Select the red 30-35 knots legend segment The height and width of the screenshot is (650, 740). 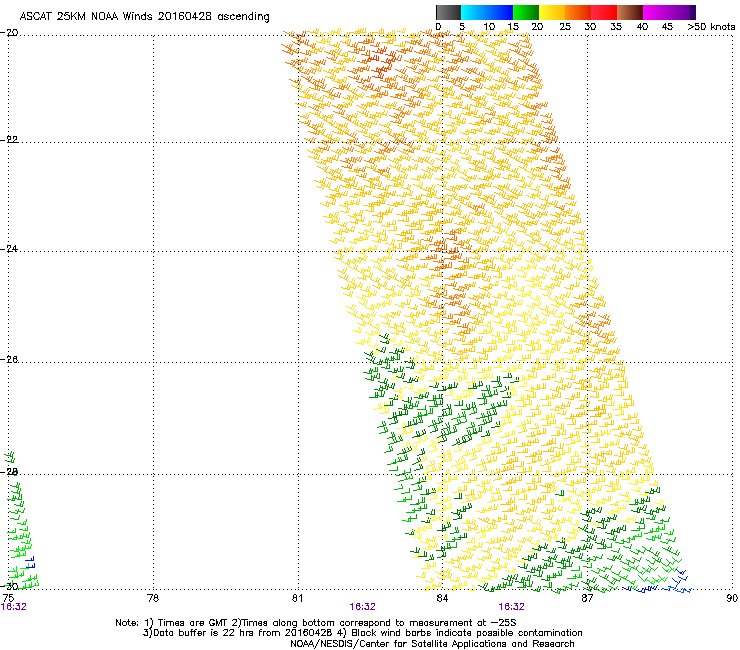pos(604,12)
